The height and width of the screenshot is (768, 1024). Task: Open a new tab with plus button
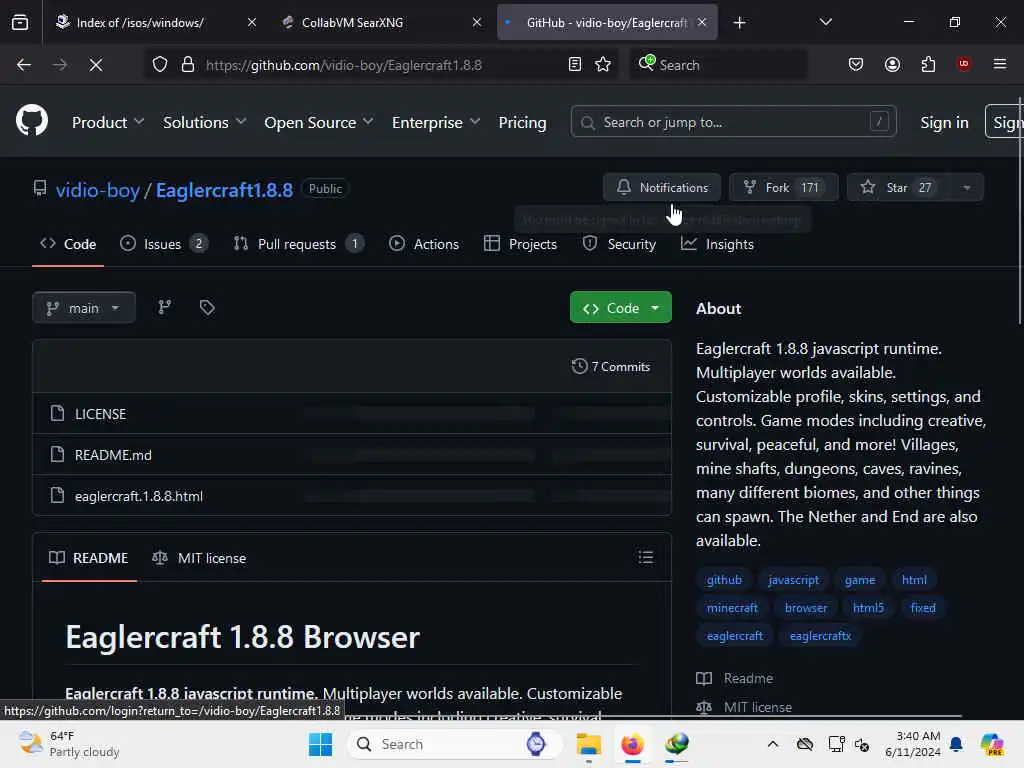point(739,23)
